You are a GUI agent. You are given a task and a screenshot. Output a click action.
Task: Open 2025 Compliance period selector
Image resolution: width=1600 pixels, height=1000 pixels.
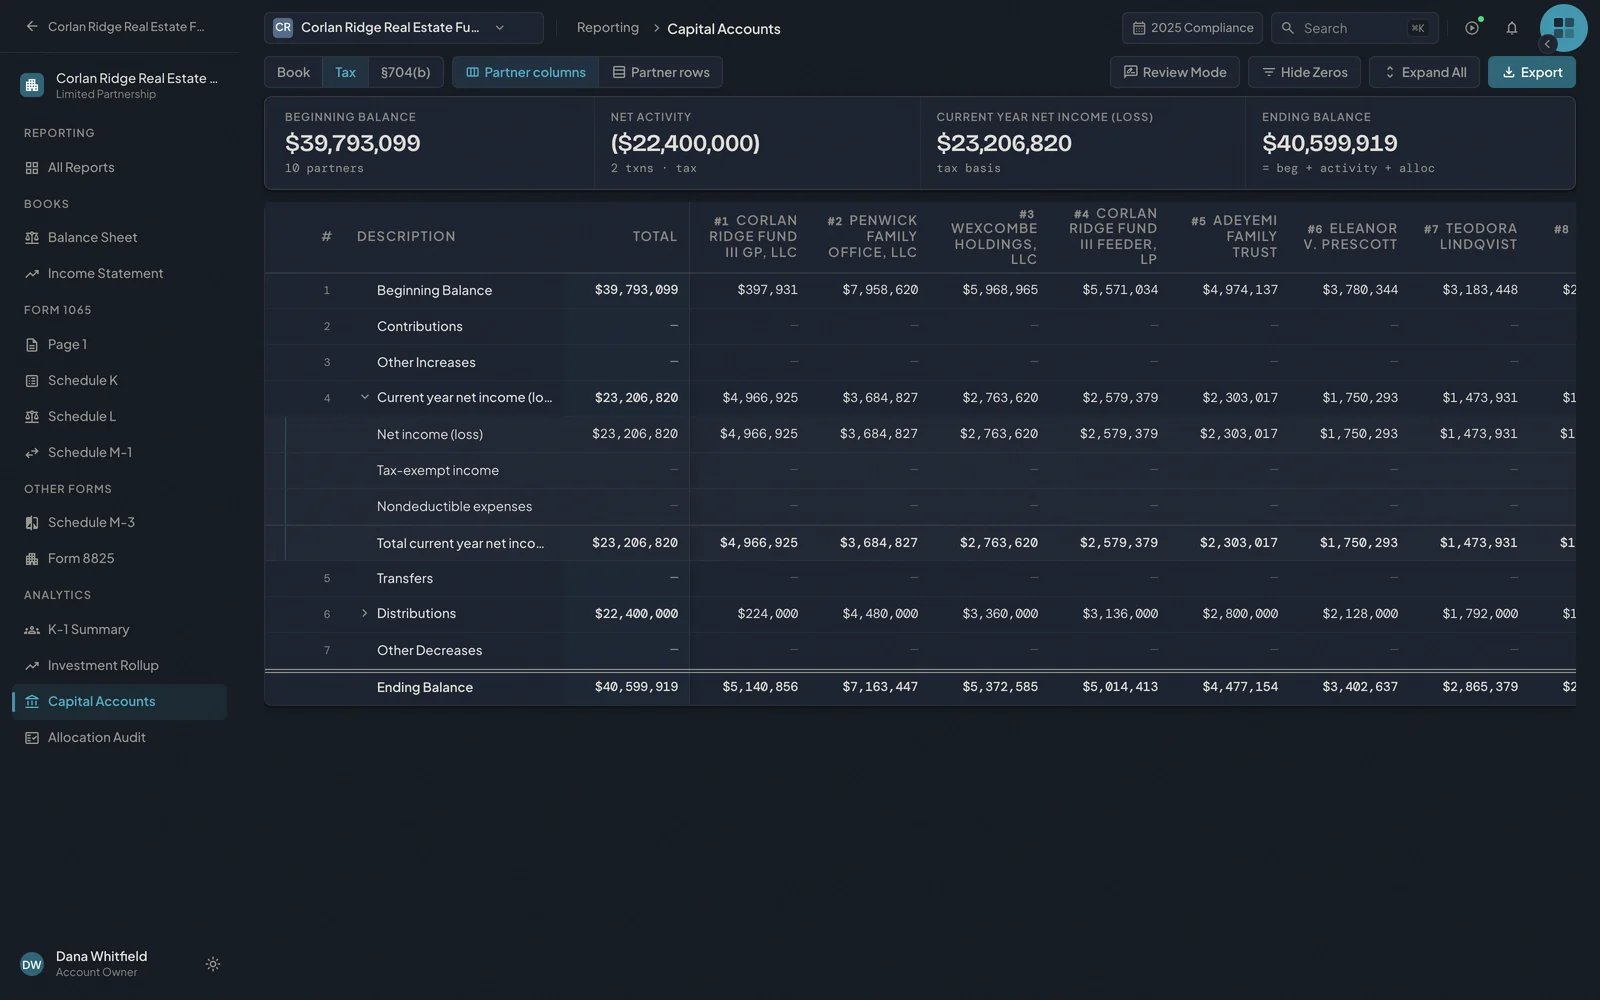click(x=1192, y=28)
